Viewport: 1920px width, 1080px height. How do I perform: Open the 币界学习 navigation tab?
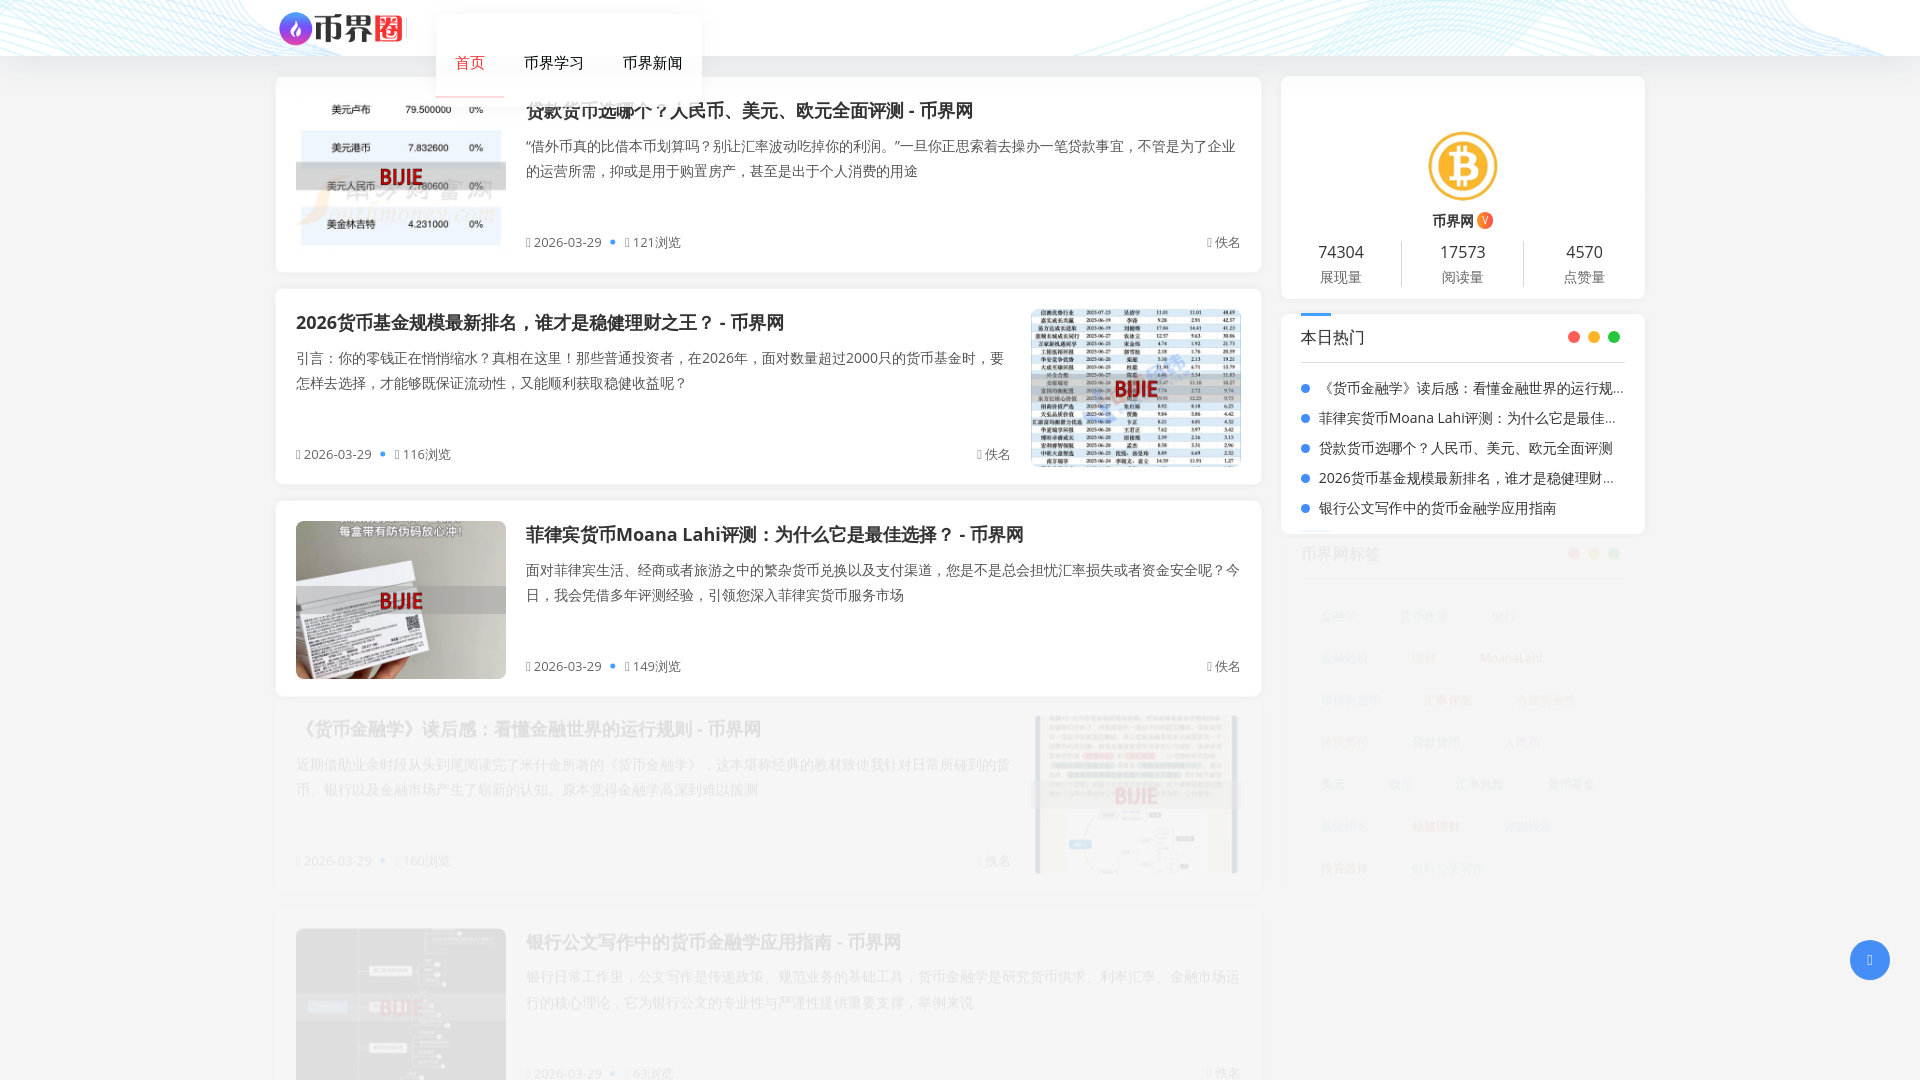point(554,63)
